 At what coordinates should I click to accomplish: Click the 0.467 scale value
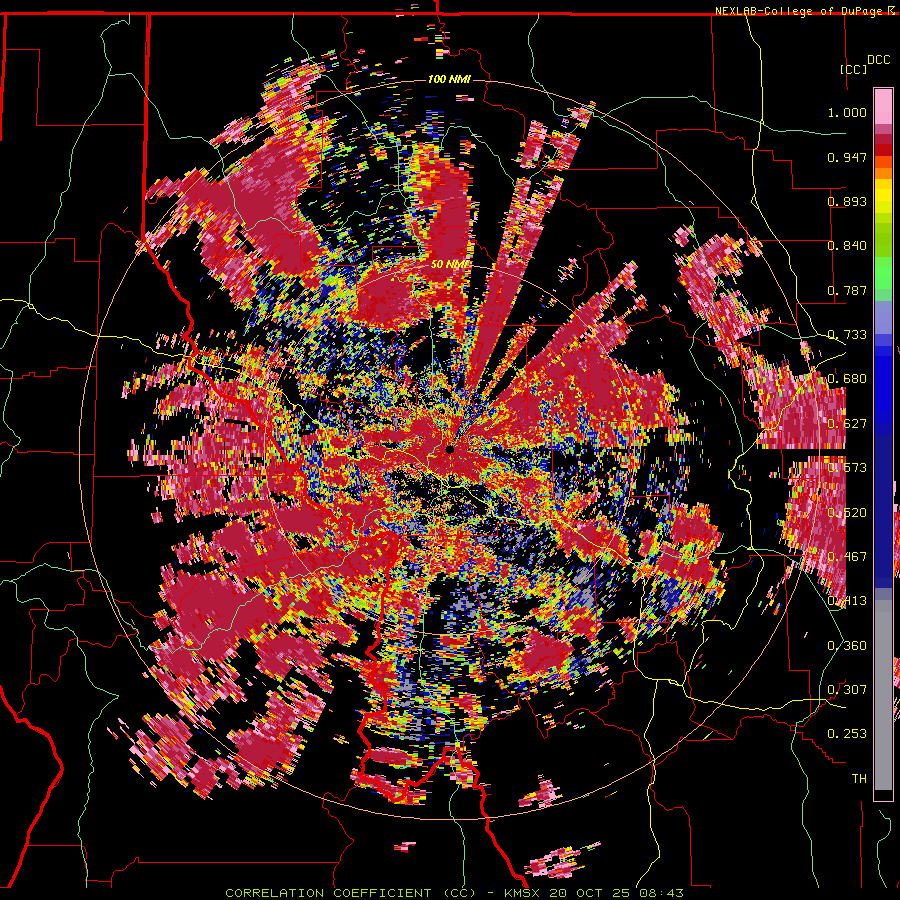pyautogui.click(x=847, y=557)
